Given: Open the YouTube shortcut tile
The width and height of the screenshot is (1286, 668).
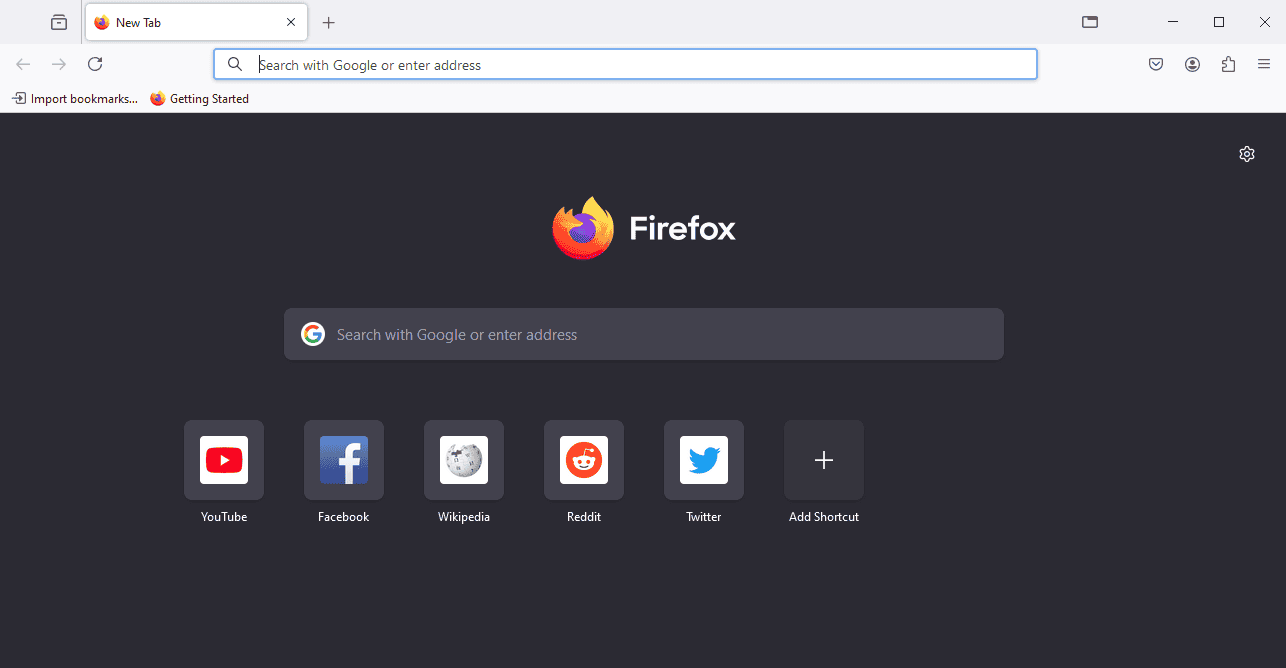Looking at the screenshot, I should [224, 460].
